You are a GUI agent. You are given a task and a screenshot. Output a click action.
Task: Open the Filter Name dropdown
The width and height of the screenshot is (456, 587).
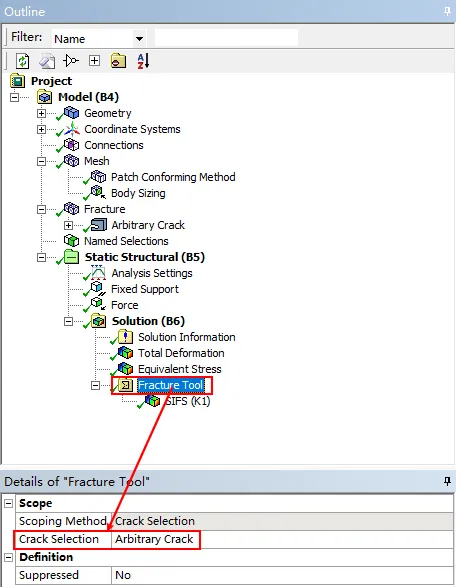139,39
